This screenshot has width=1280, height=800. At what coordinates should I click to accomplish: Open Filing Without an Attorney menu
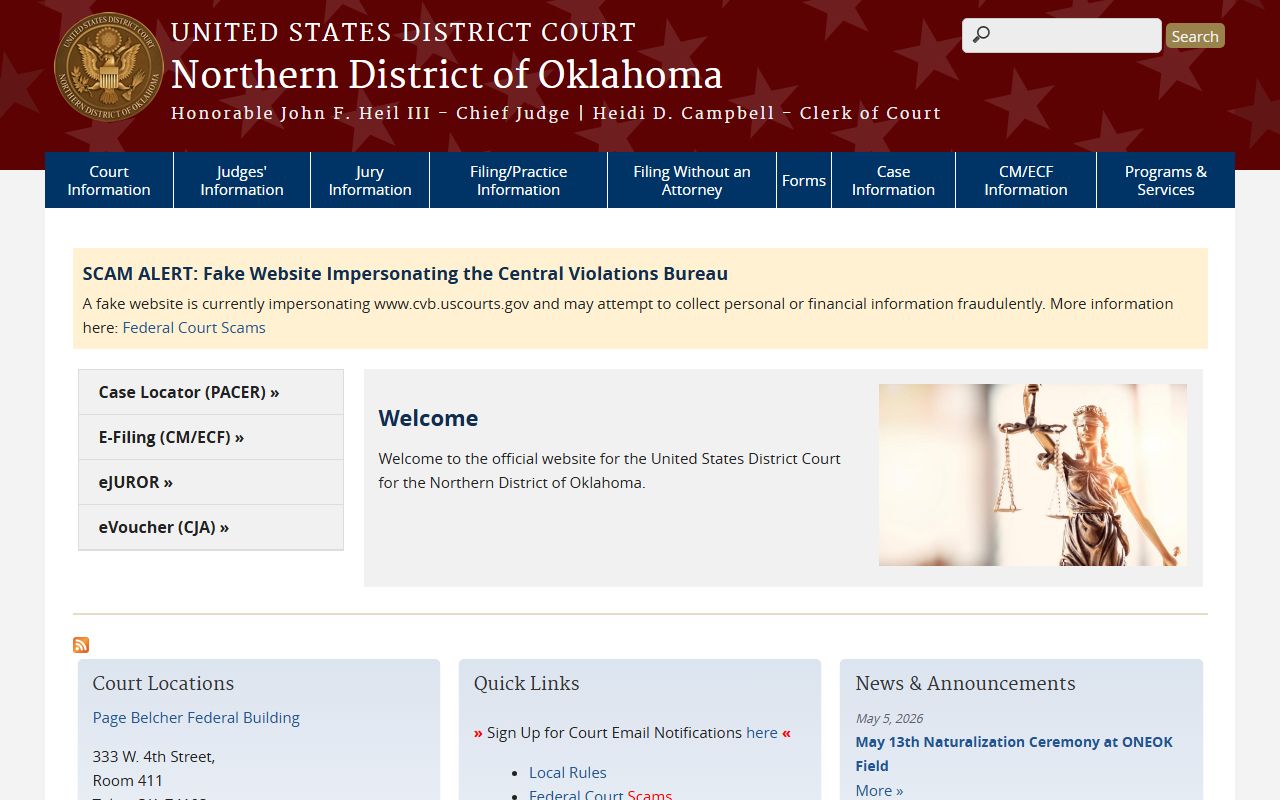point(692,180)
